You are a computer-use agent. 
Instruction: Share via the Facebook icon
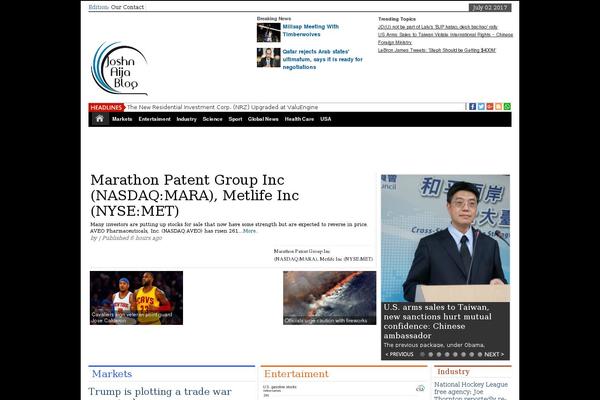[472, 106]
